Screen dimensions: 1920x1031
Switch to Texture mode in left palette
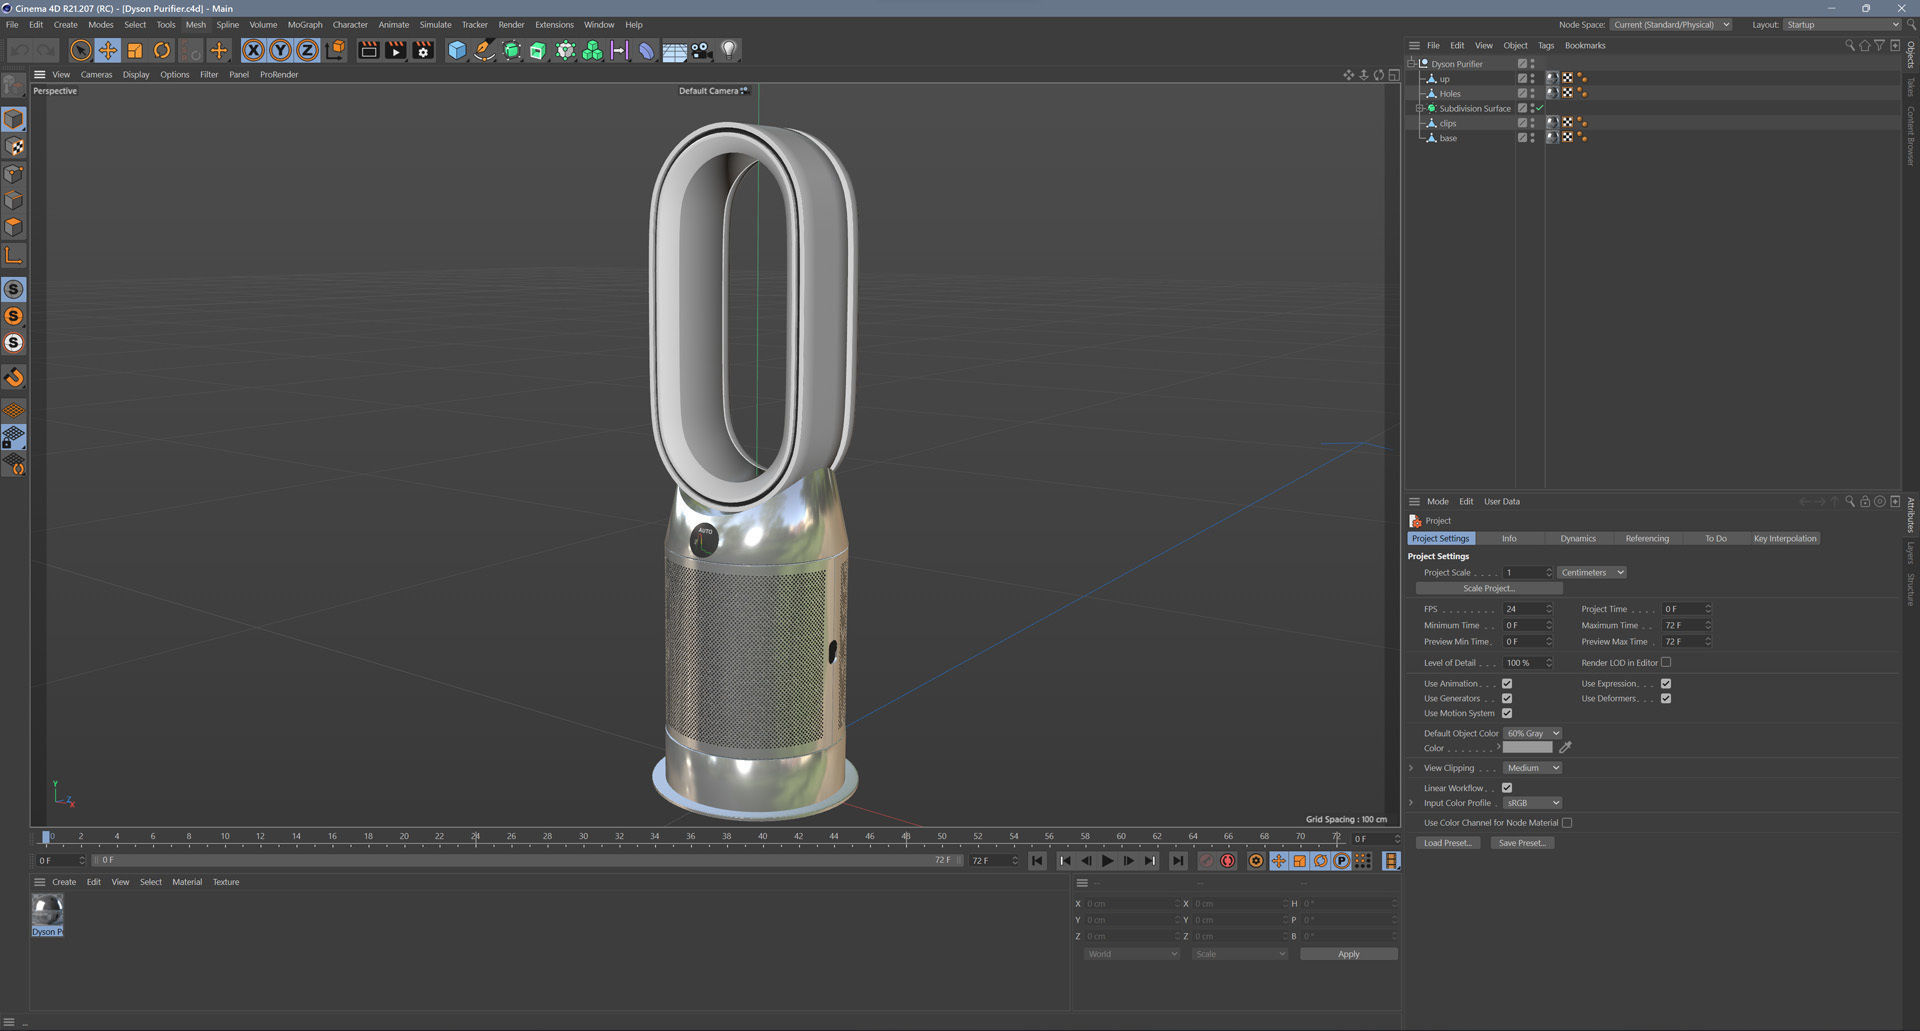14,147
